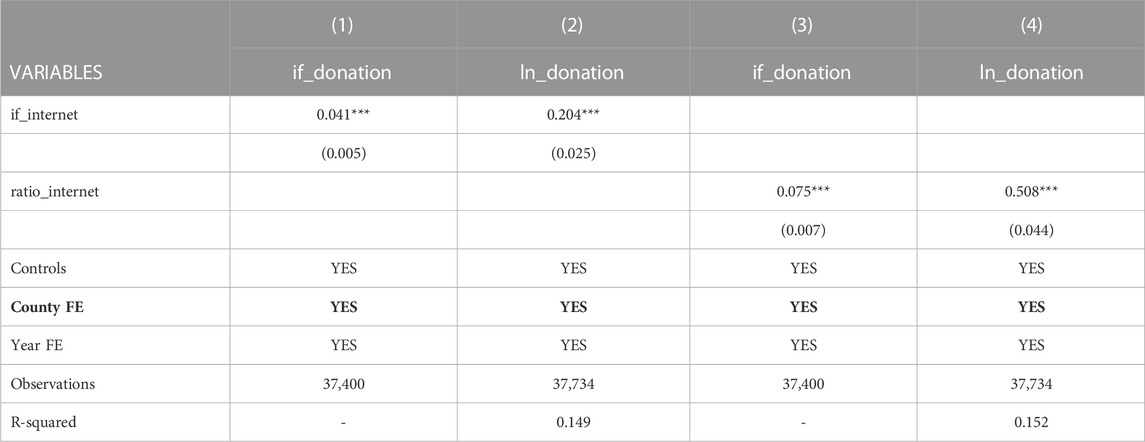Screen dimensions: 1145x442
Task: Select the (0.044) standard error cell
Action: (1031, 230)
